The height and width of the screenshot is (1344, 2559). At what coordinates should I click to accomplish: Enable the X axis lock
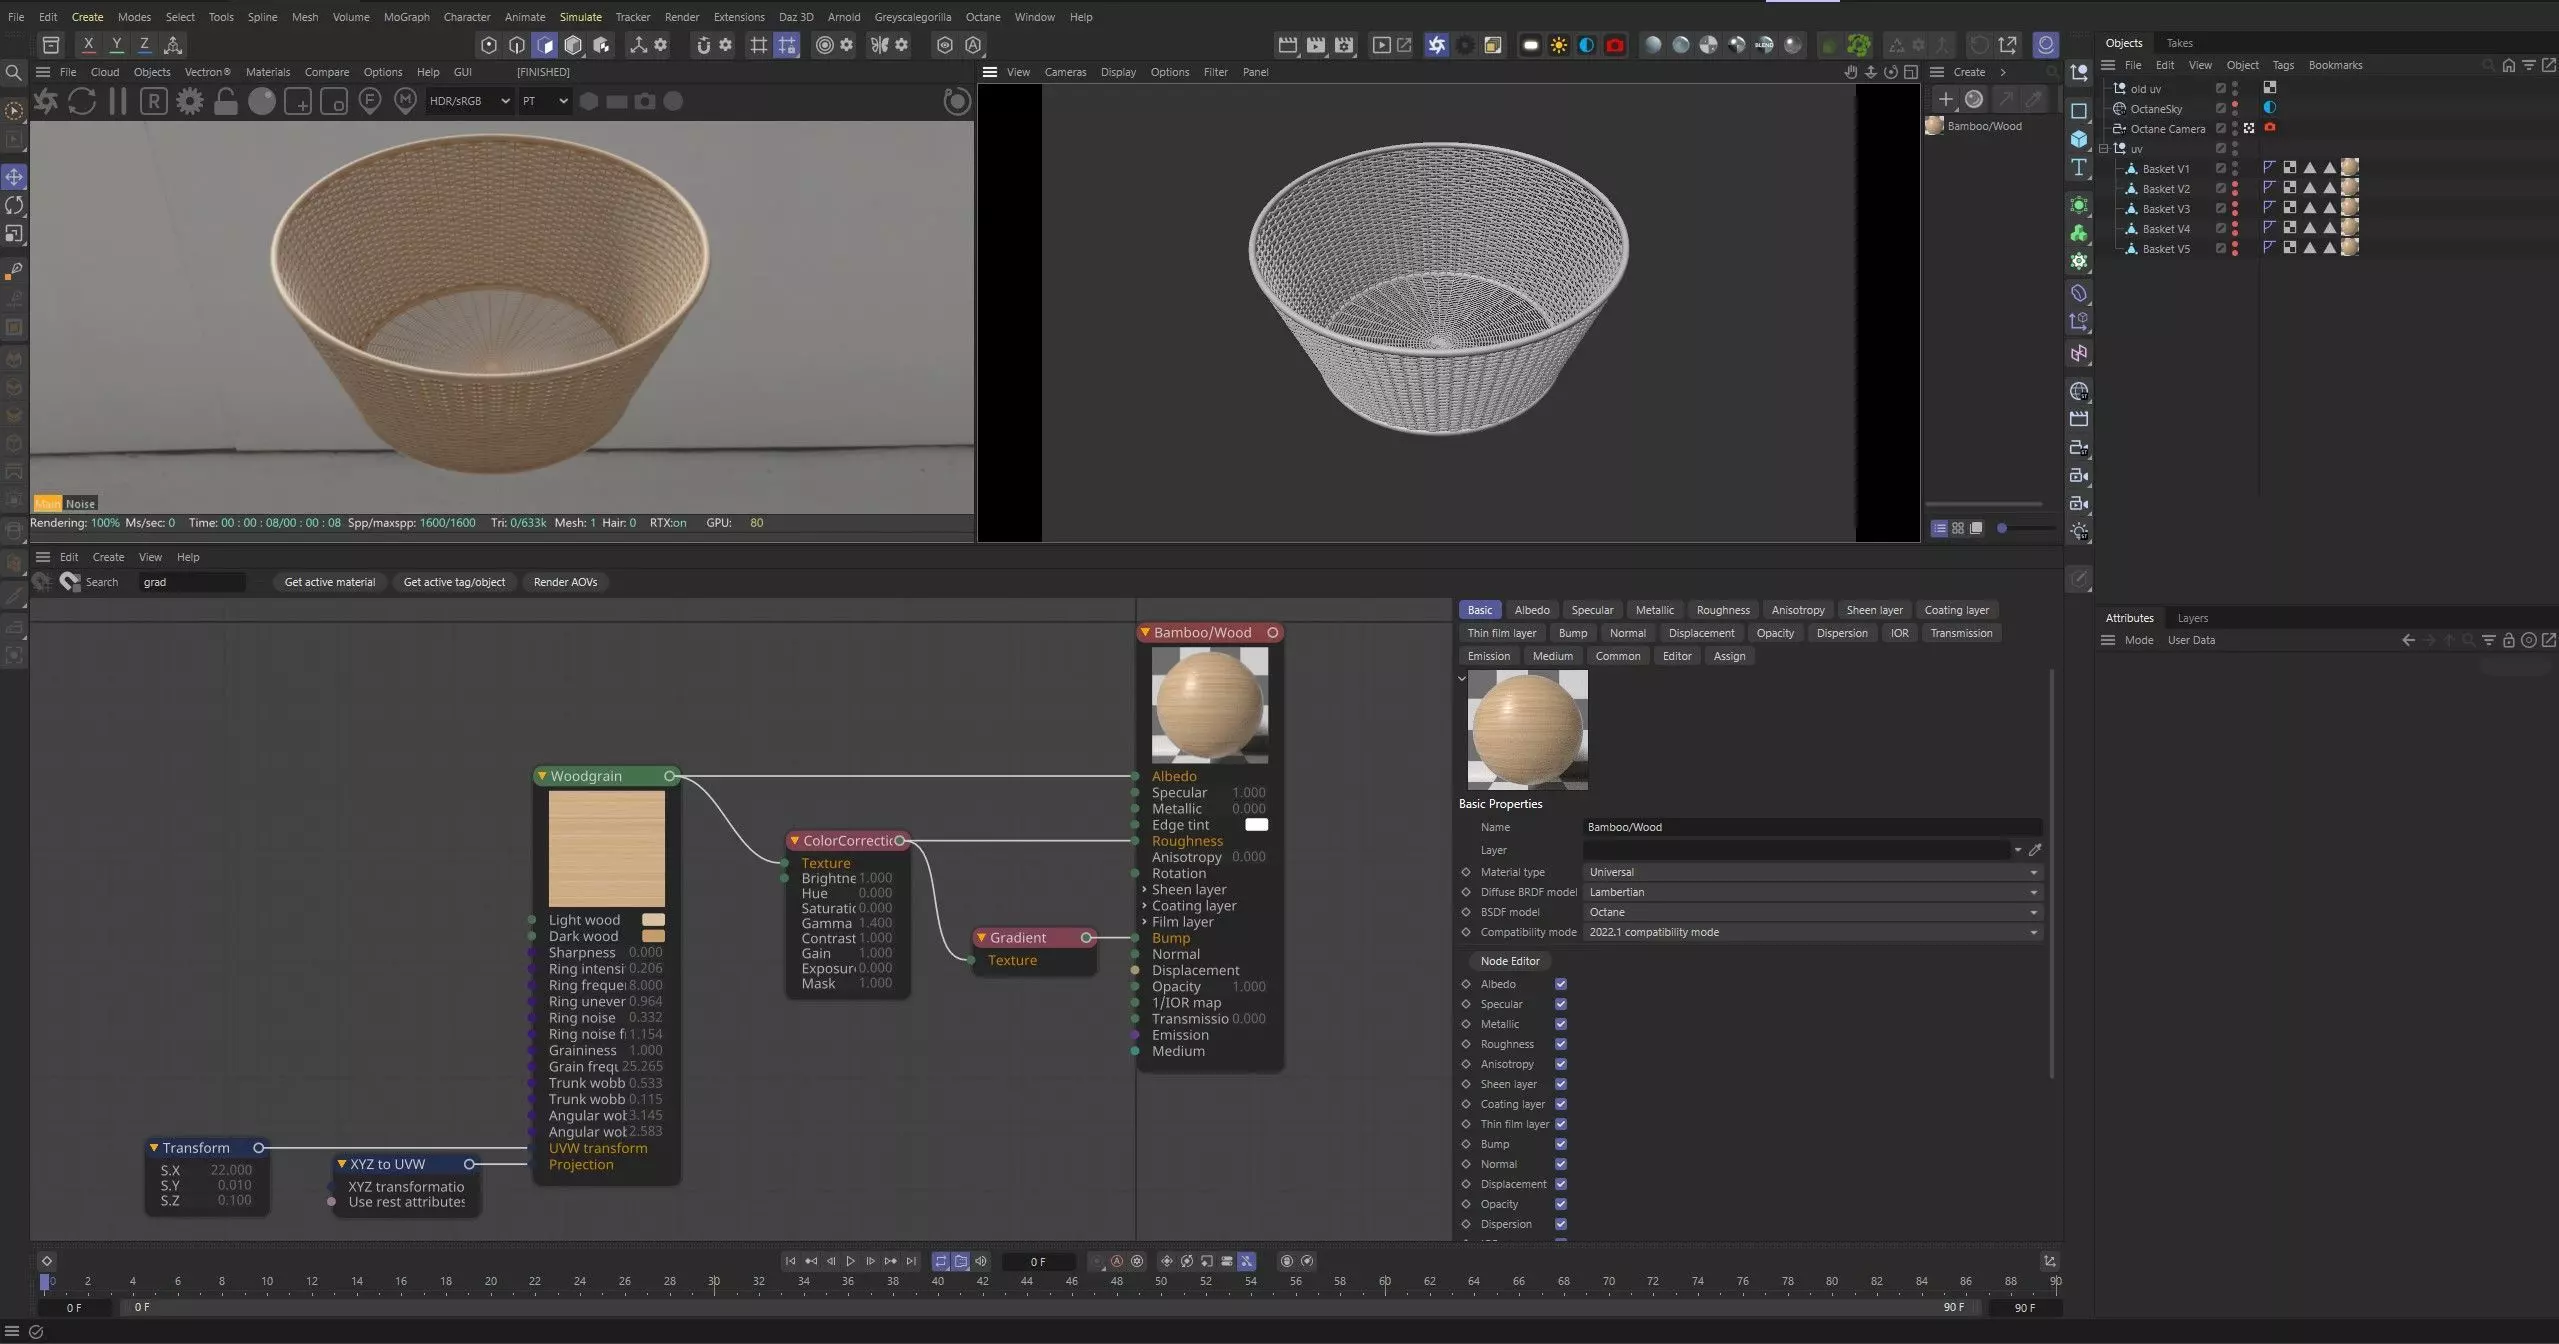click(x=88, y=45)
